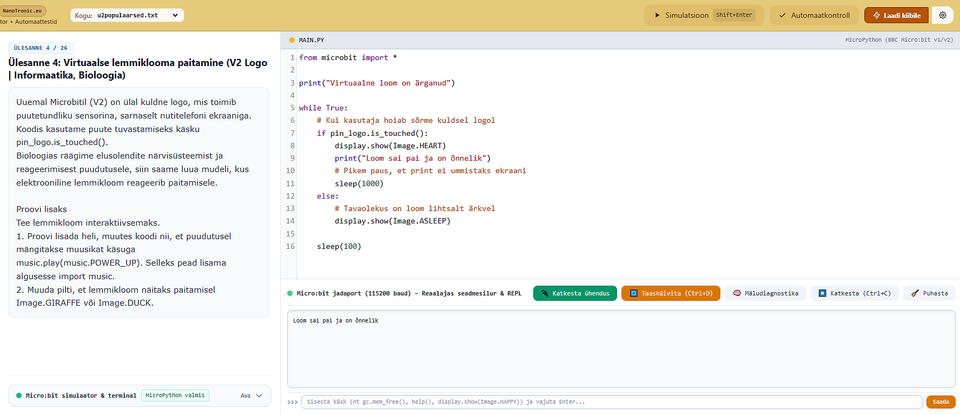This screenshot has height=415, width=960.
Task: Expand simulator panel via Ava chevron
Action: pyautogui.click(x=252, y=395)
